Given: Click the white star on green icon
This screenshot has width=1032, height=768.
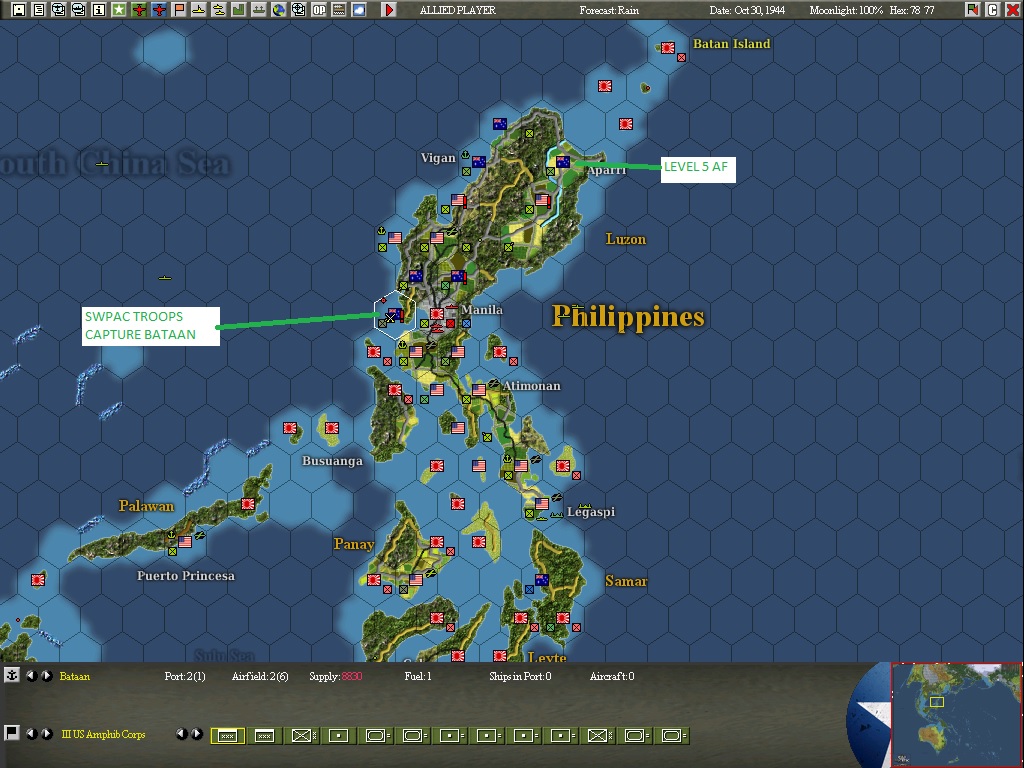Looking at the screenshot, I should [x=118, y=10].
